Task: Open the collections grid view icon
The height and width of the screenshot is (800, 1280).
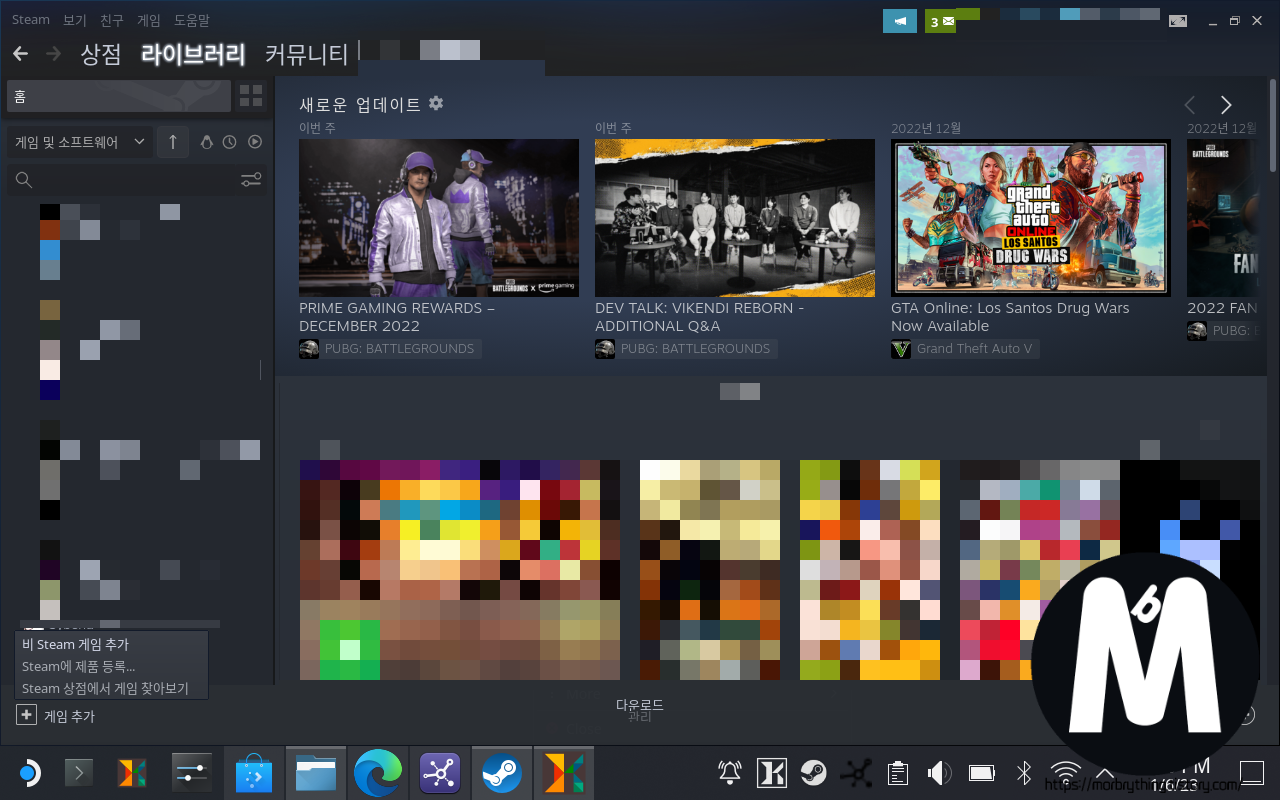Action: pos(251,96)
